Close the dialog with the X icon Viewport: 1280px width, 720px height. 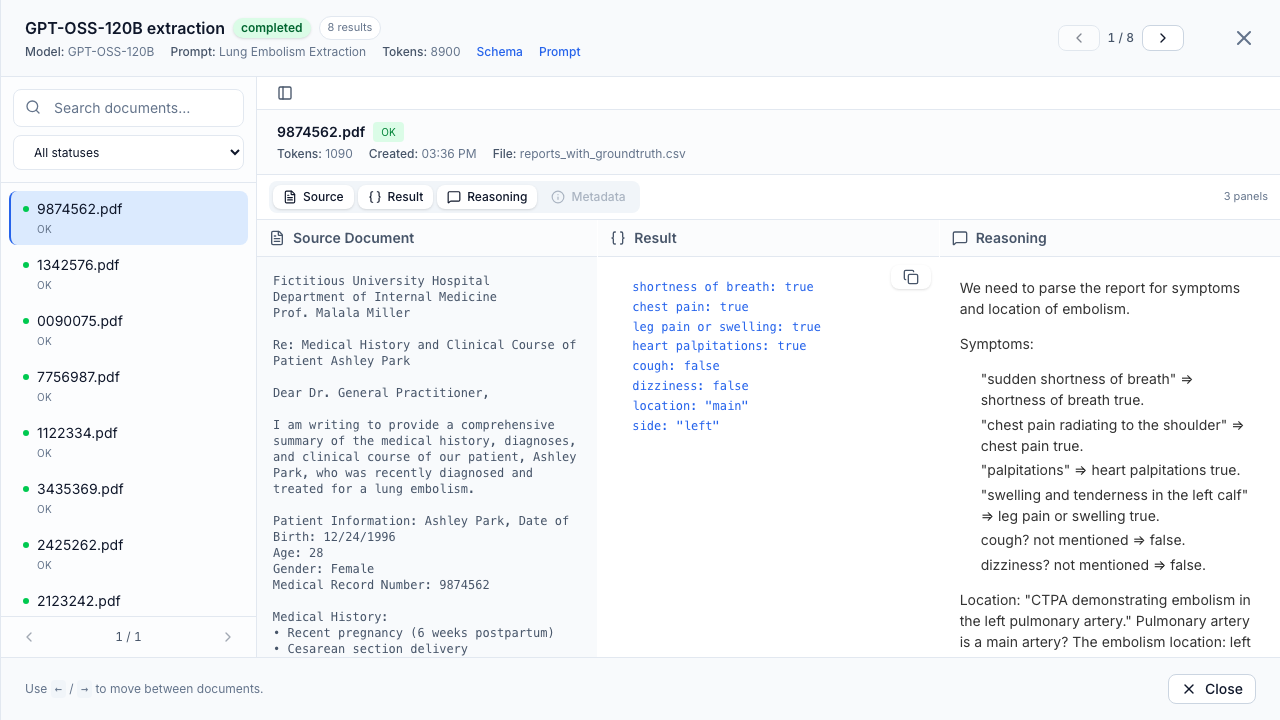(x=1244, y=38)
